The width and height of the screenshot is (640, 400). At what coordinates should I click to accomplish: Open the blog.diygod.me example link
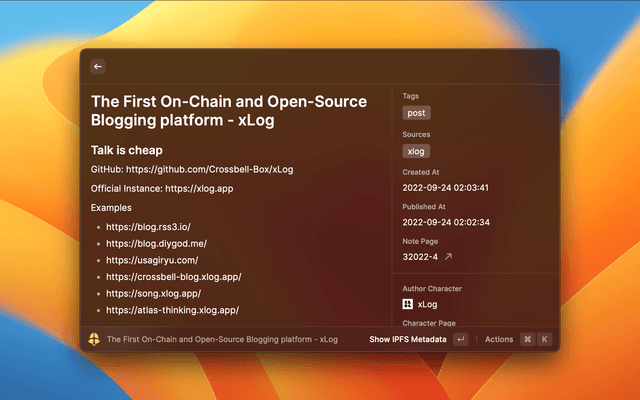tap(156, 243)
